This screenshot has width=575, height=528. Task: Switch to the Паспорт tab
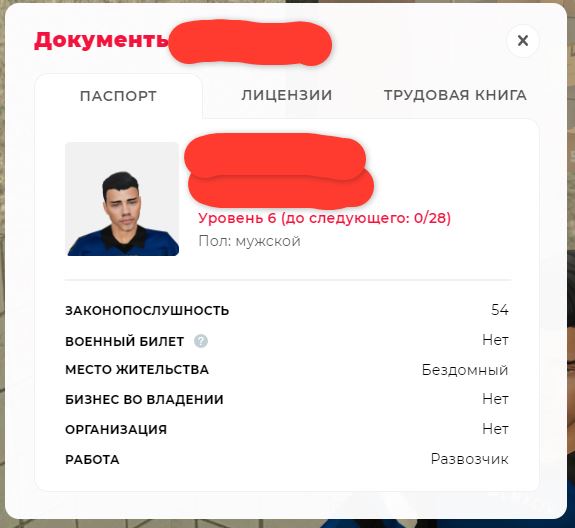click(118, 96)
